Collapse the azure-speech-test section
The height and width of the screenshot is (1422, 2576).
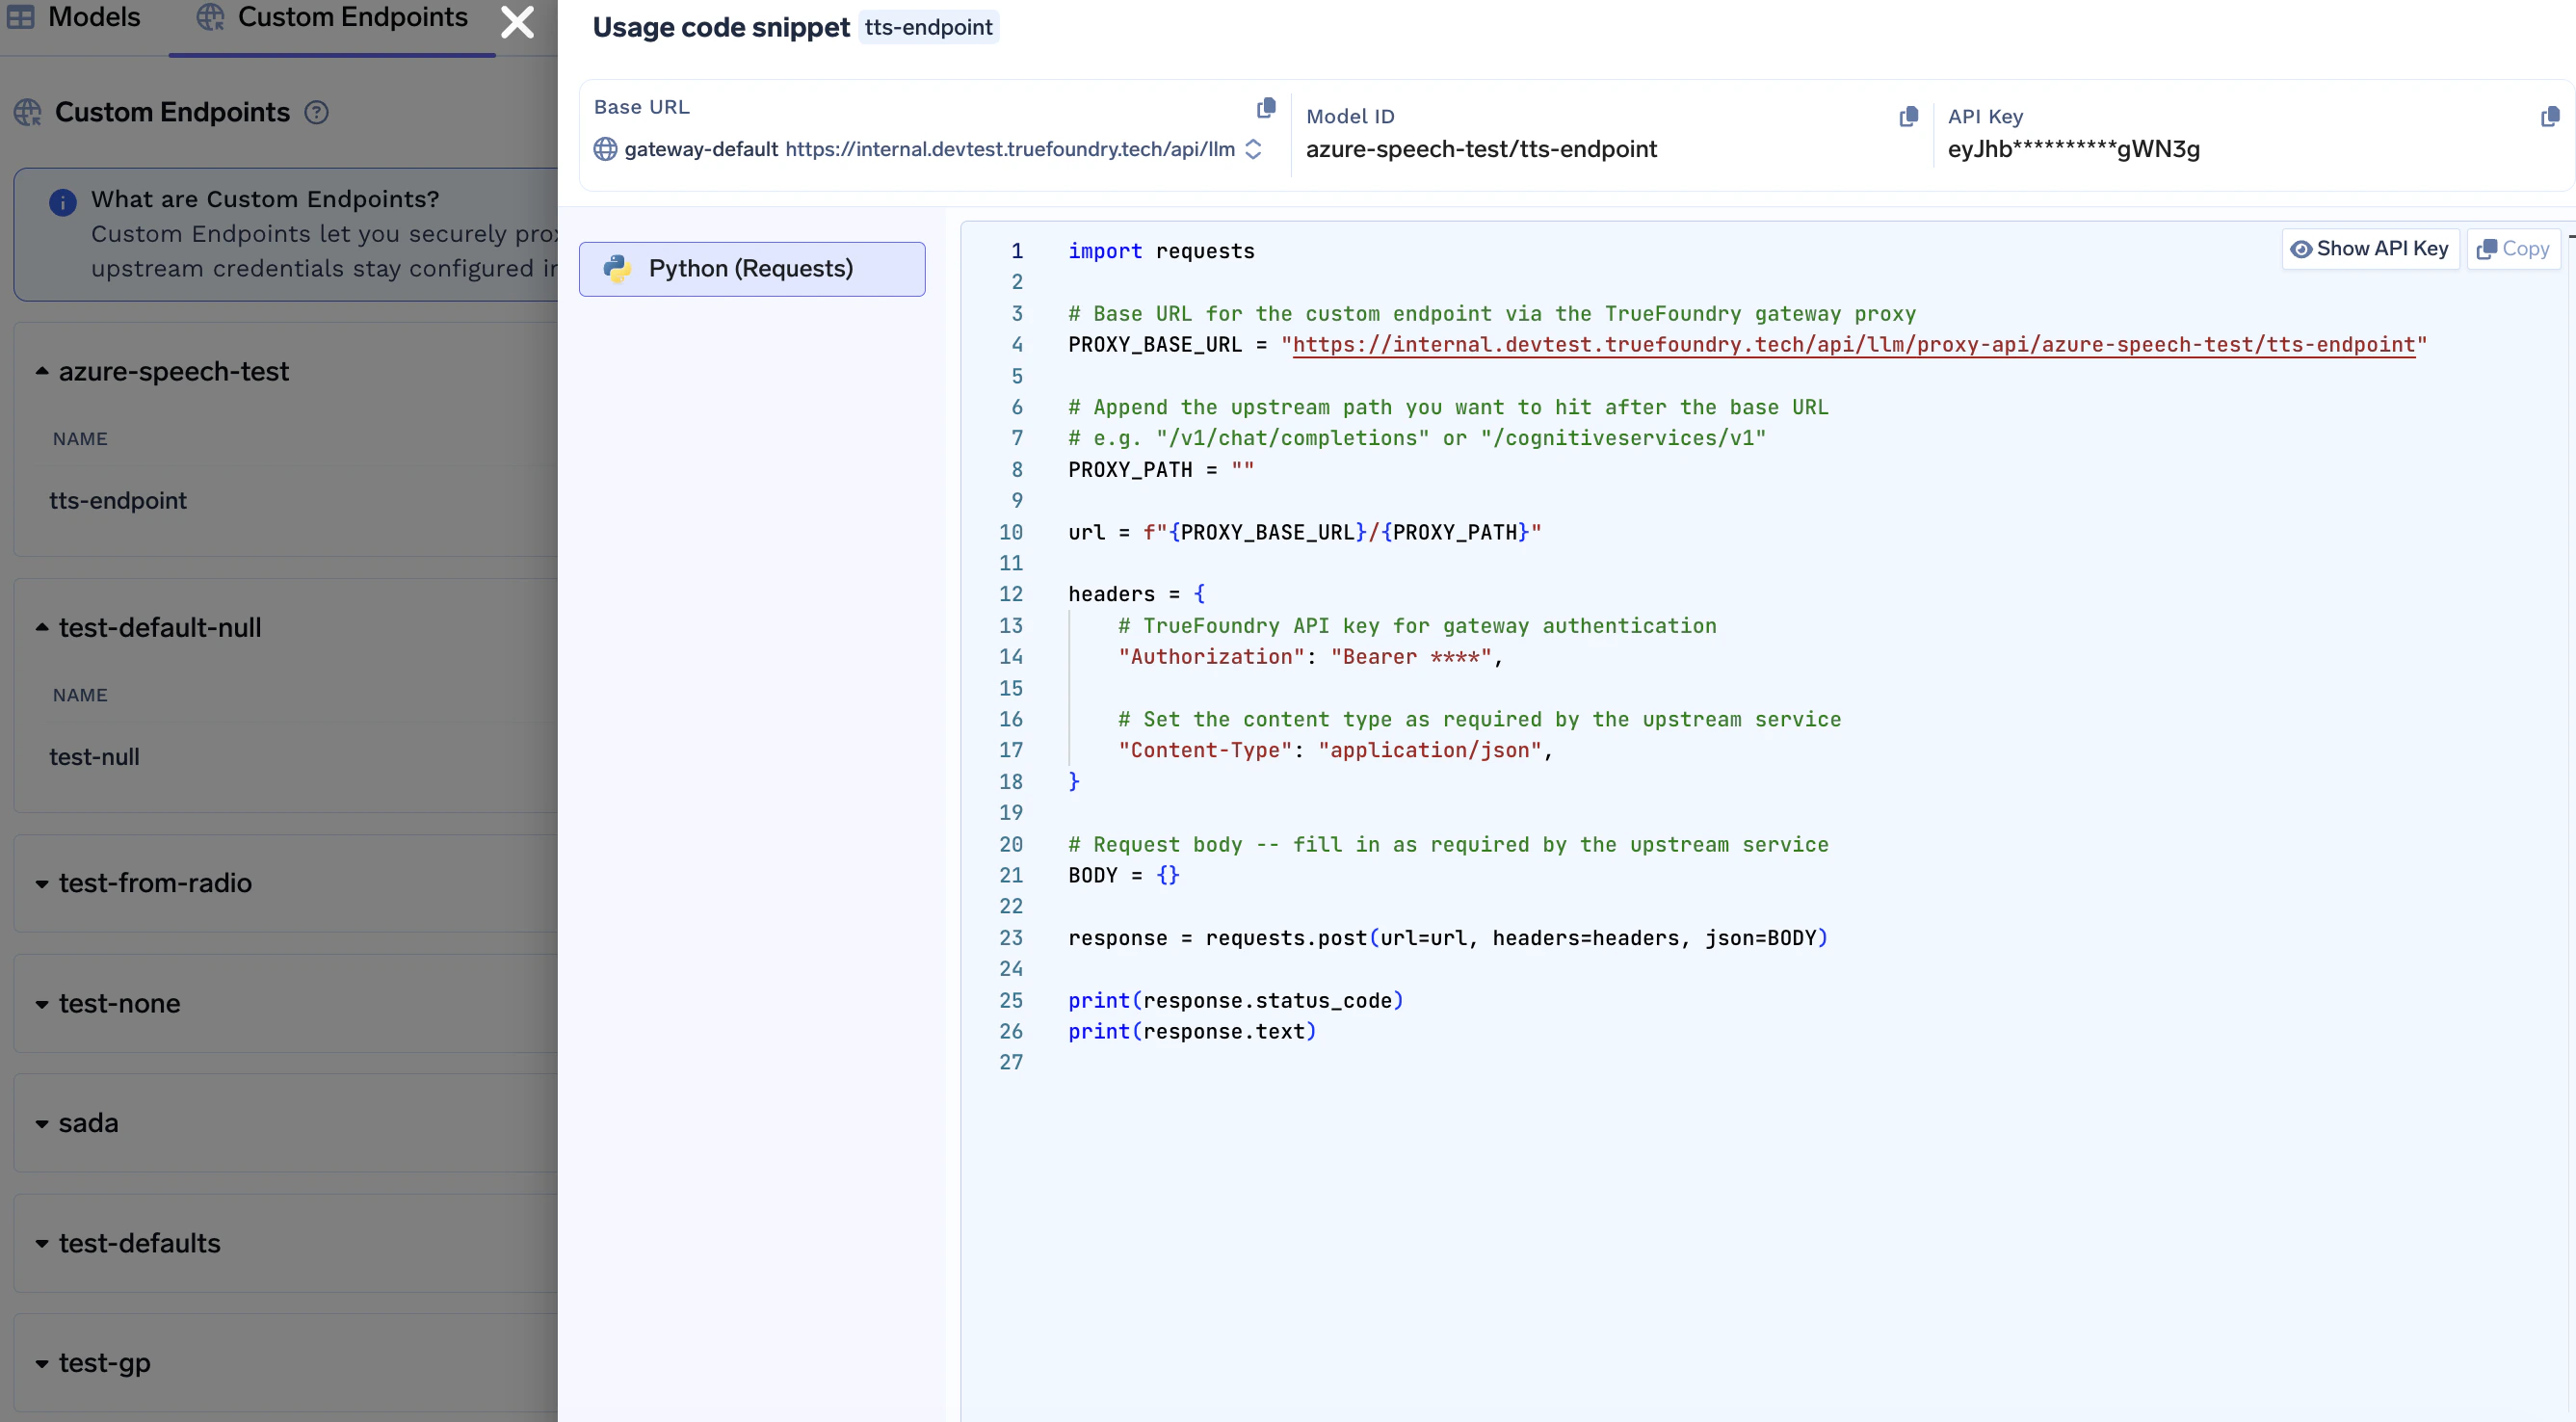pyautogui.click(x=42, y=370)
